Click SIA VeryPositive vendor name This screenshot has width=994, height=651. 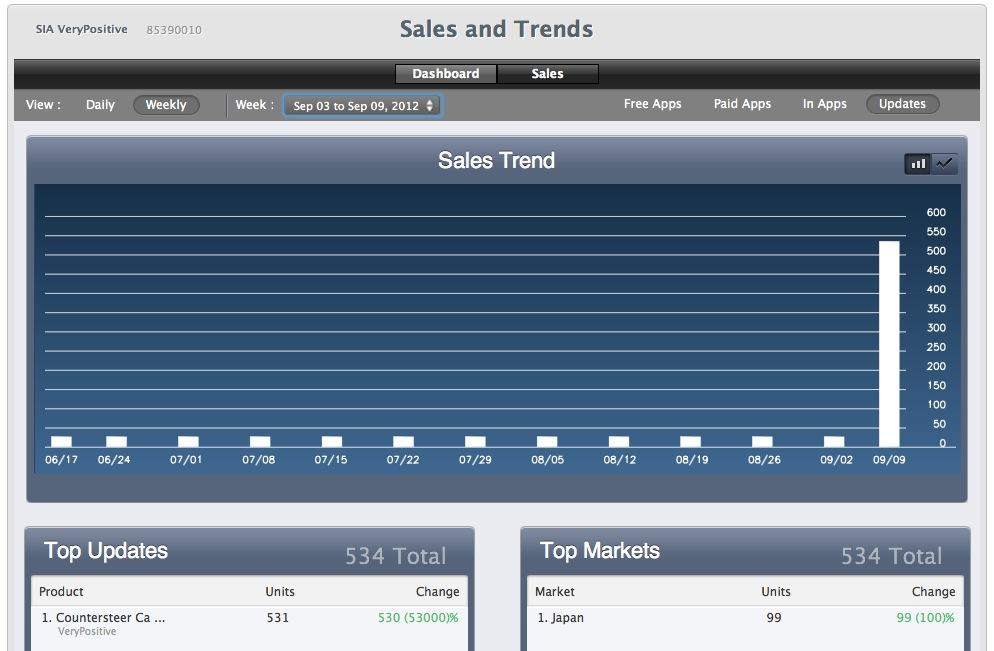[82, 29]
